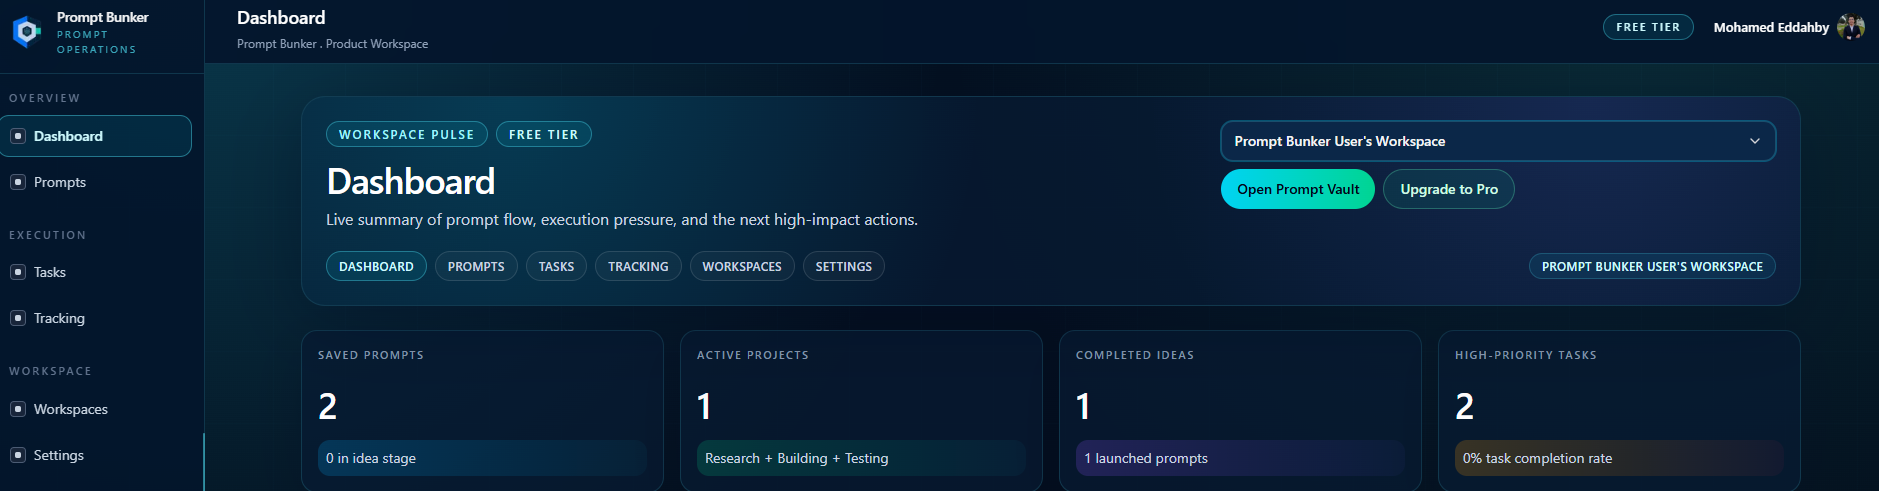Image resolution: width=1879 pixels, height=491 pixels.
Task: Click the OVERVIEW section label
Action: (x=45, y=98)
